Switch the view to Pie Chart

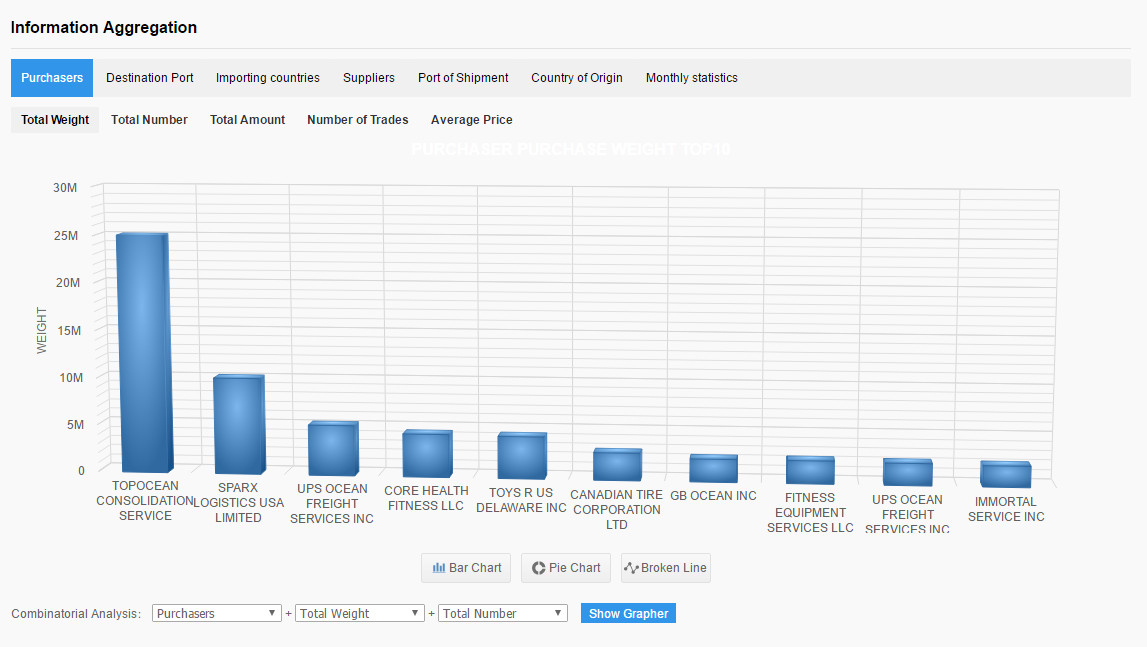(565, 568)
